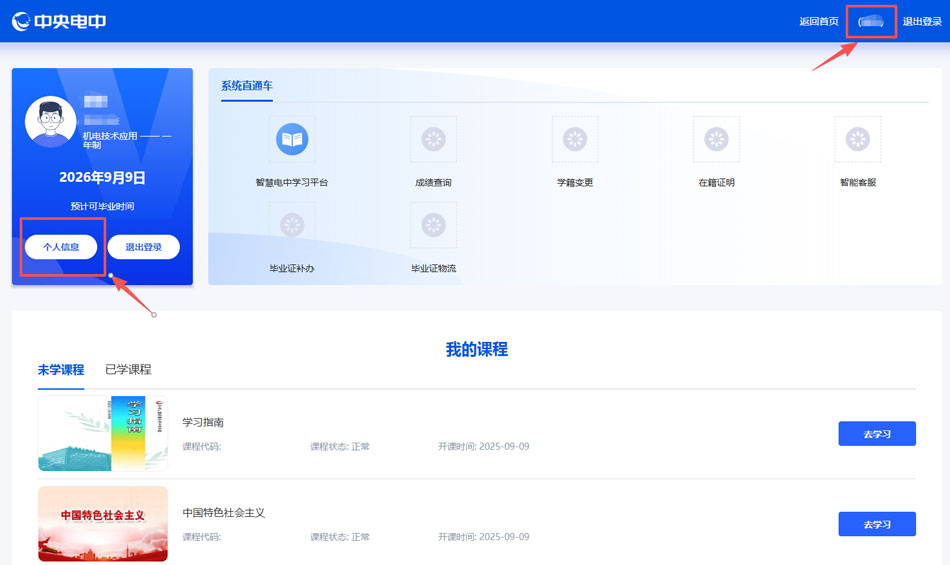Screen dimensions: 950x565
Task: Open the 智慧电中学习平台 book icon
Action: (x=292, y=139)
